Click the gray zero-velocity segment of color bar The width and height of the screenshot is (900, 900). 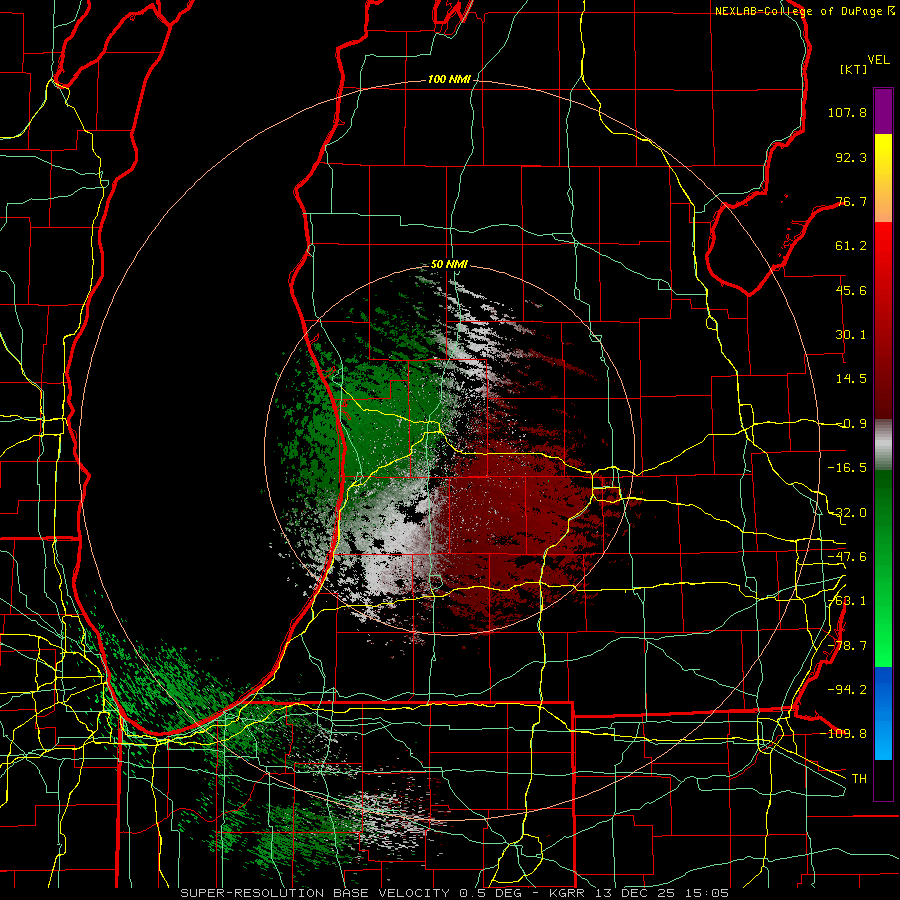(883, 445)
